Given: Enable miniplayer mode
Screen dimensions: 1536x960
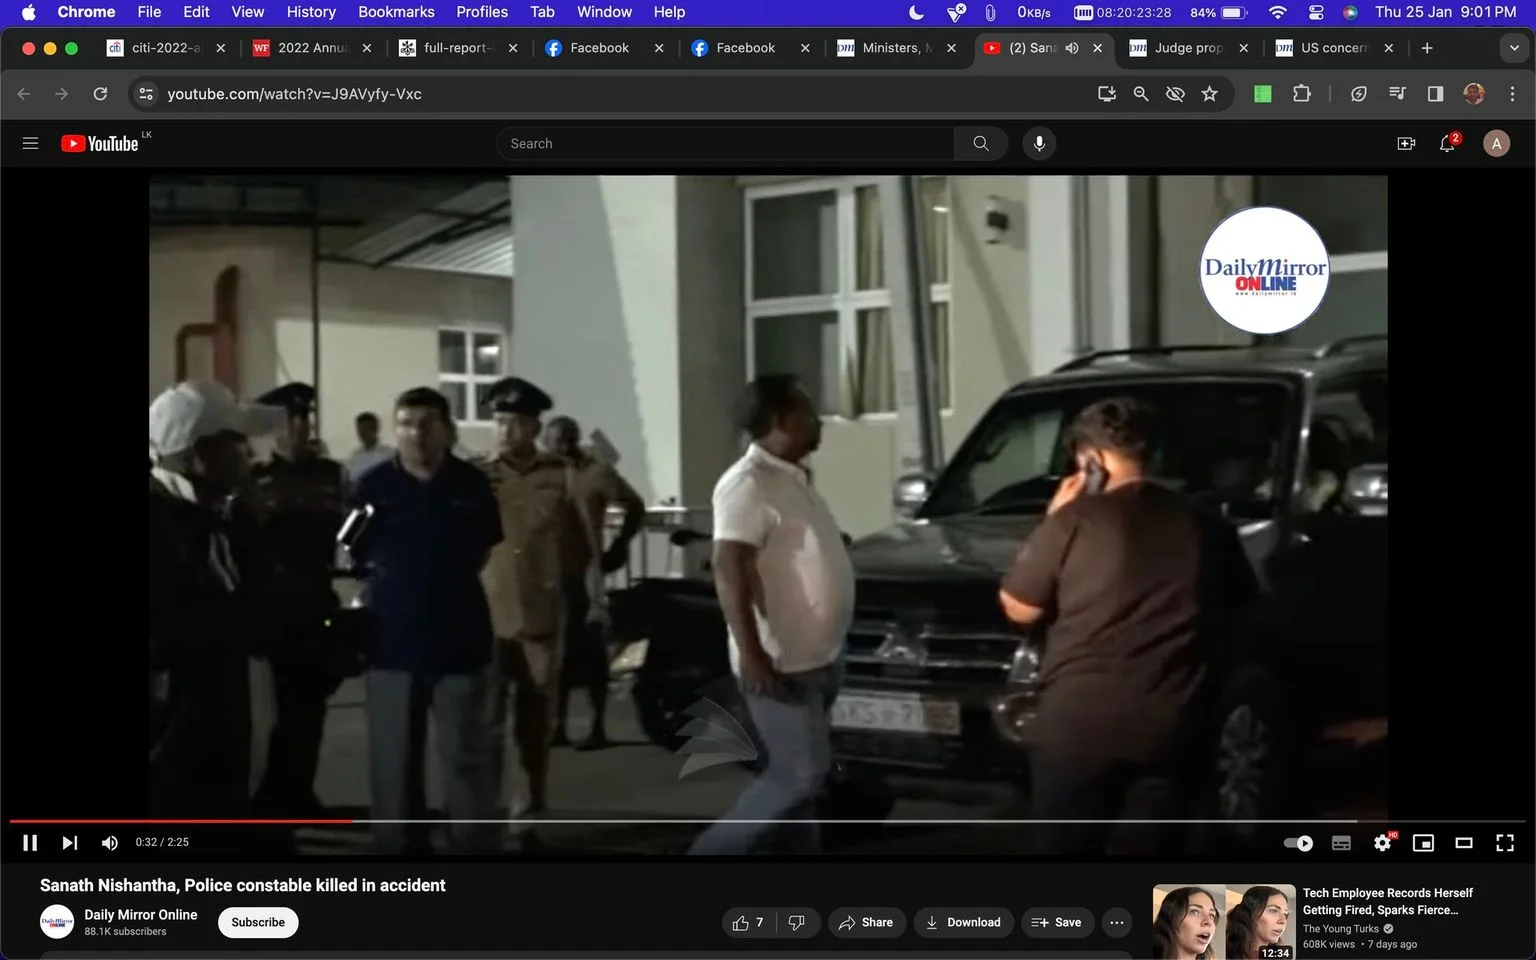Looking at the screenshot, I should tap(1423, 843).
